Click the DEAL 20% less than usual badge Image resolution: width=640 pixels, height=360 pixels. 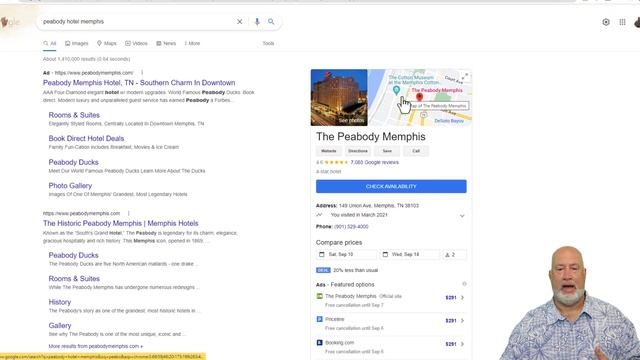point(347,270)
